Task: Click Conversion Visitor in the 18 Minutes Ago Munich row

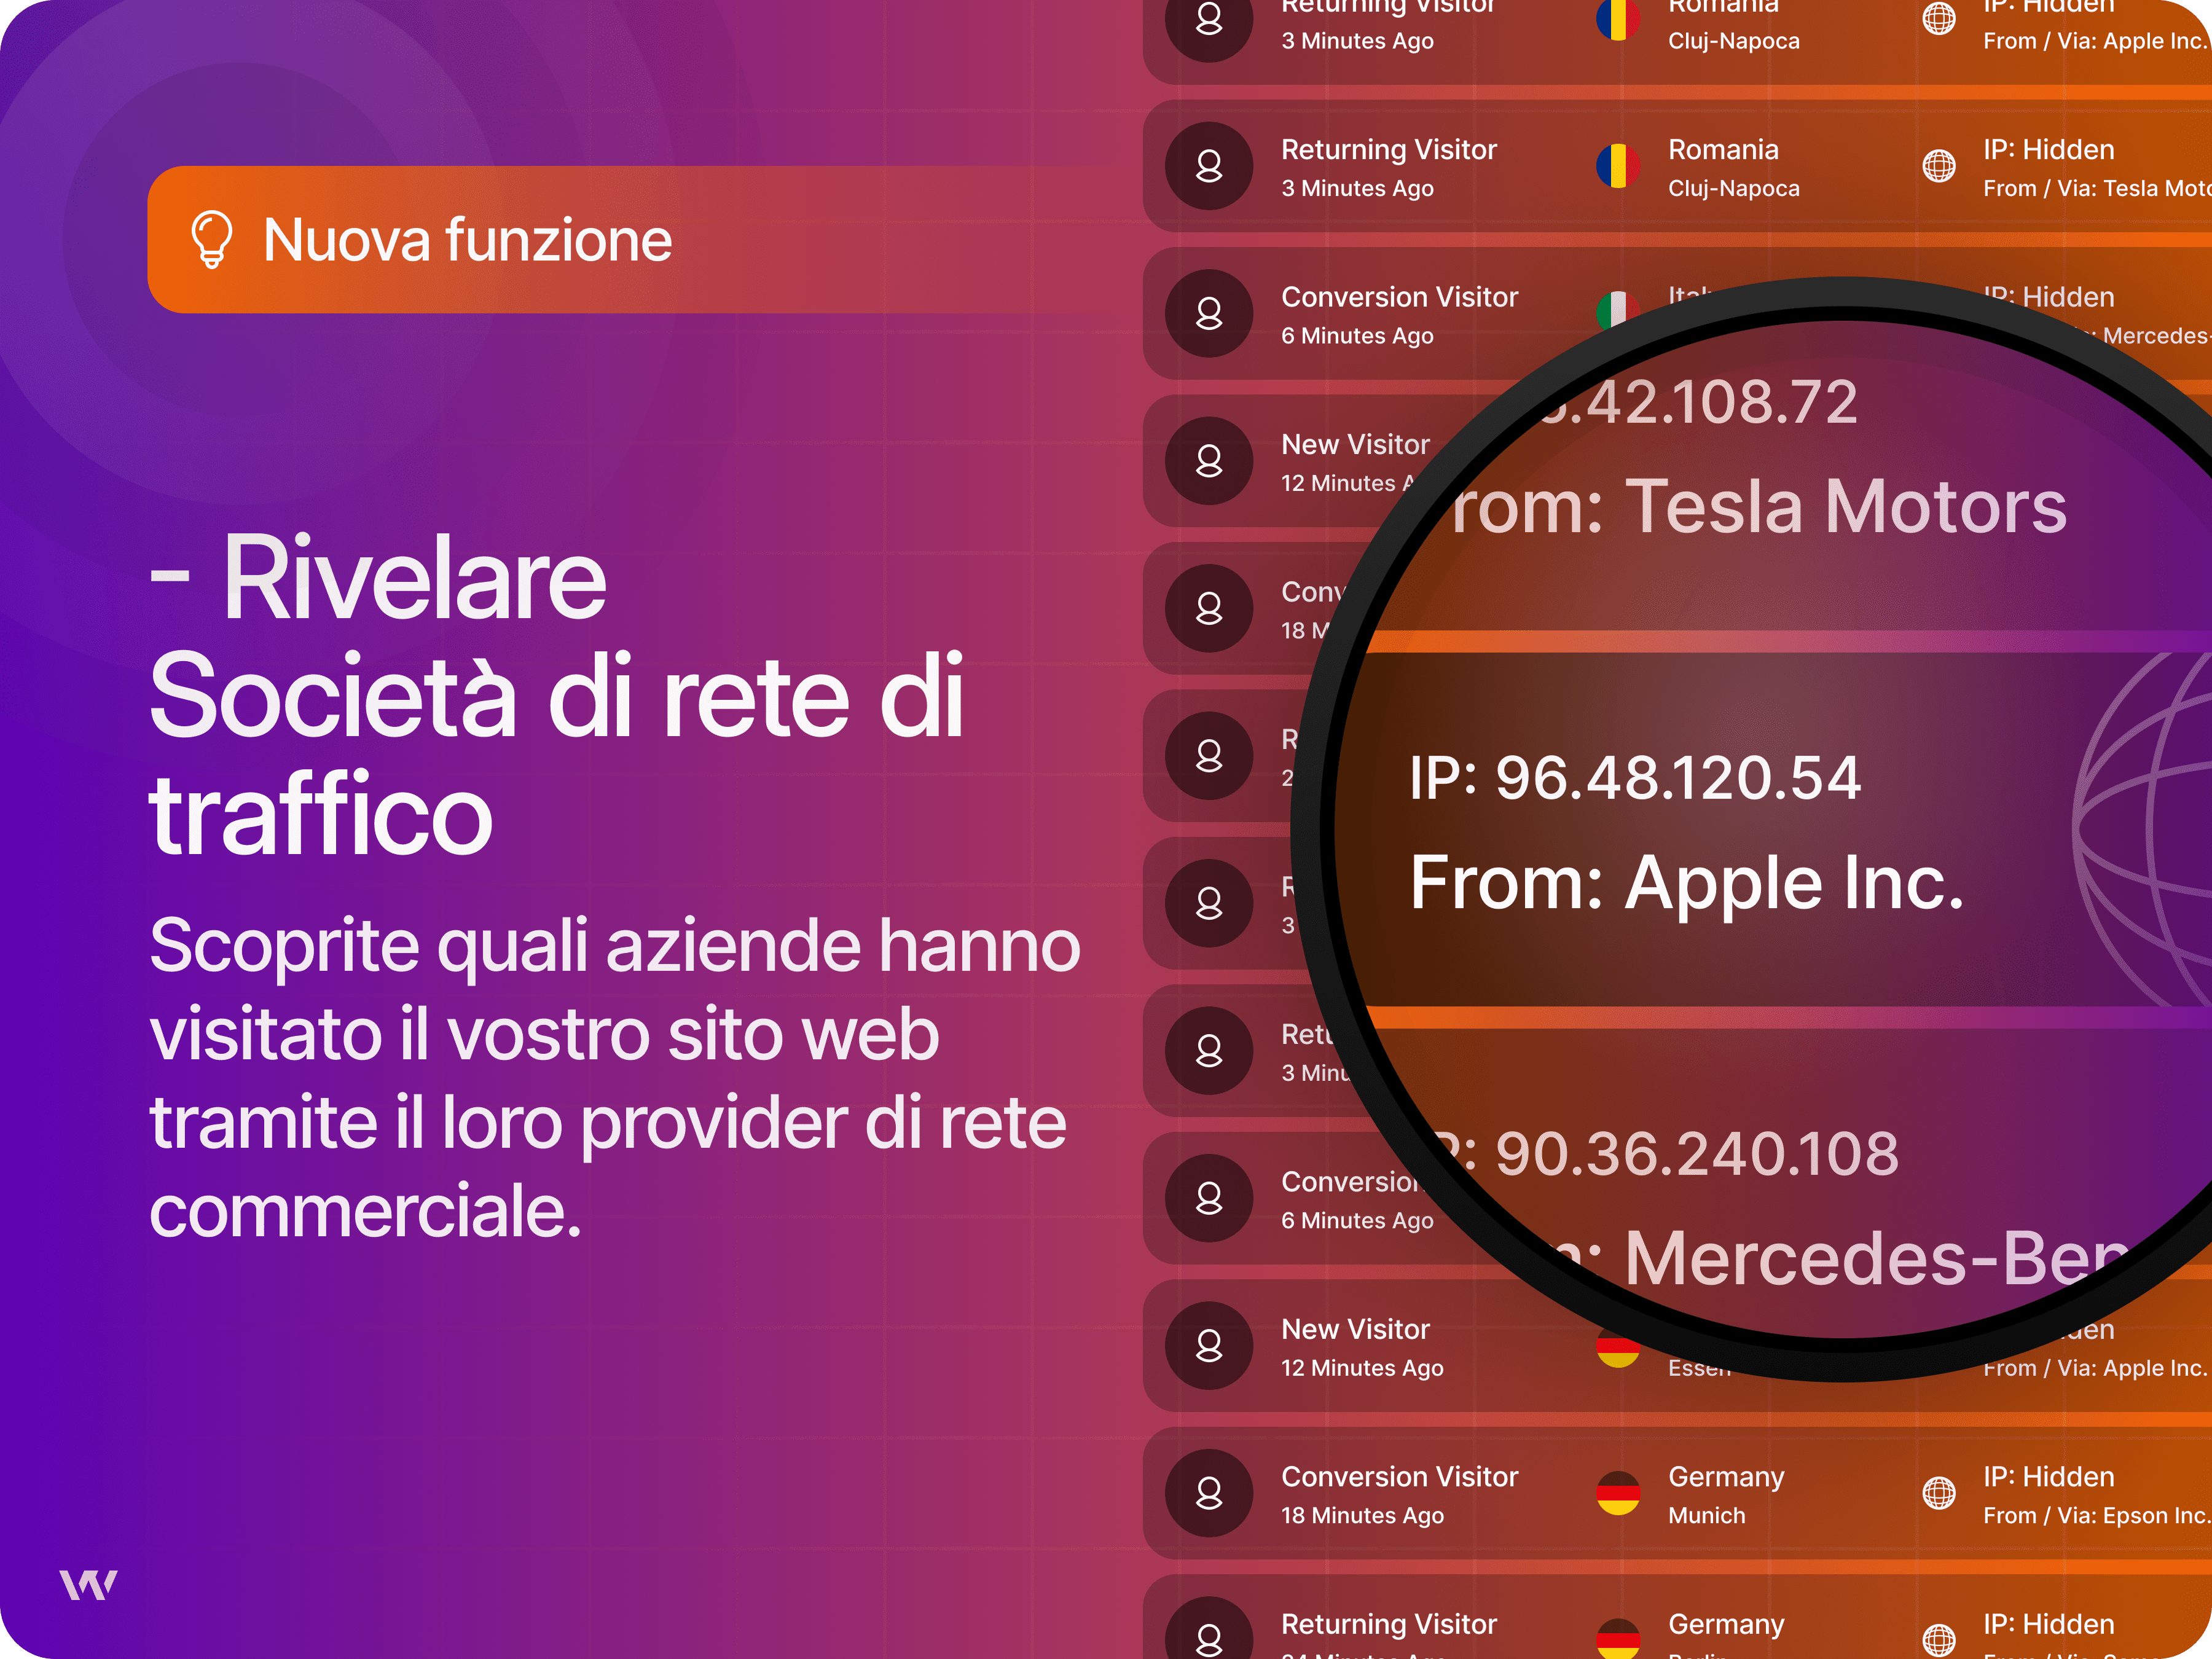Action: [1399, 1477]
